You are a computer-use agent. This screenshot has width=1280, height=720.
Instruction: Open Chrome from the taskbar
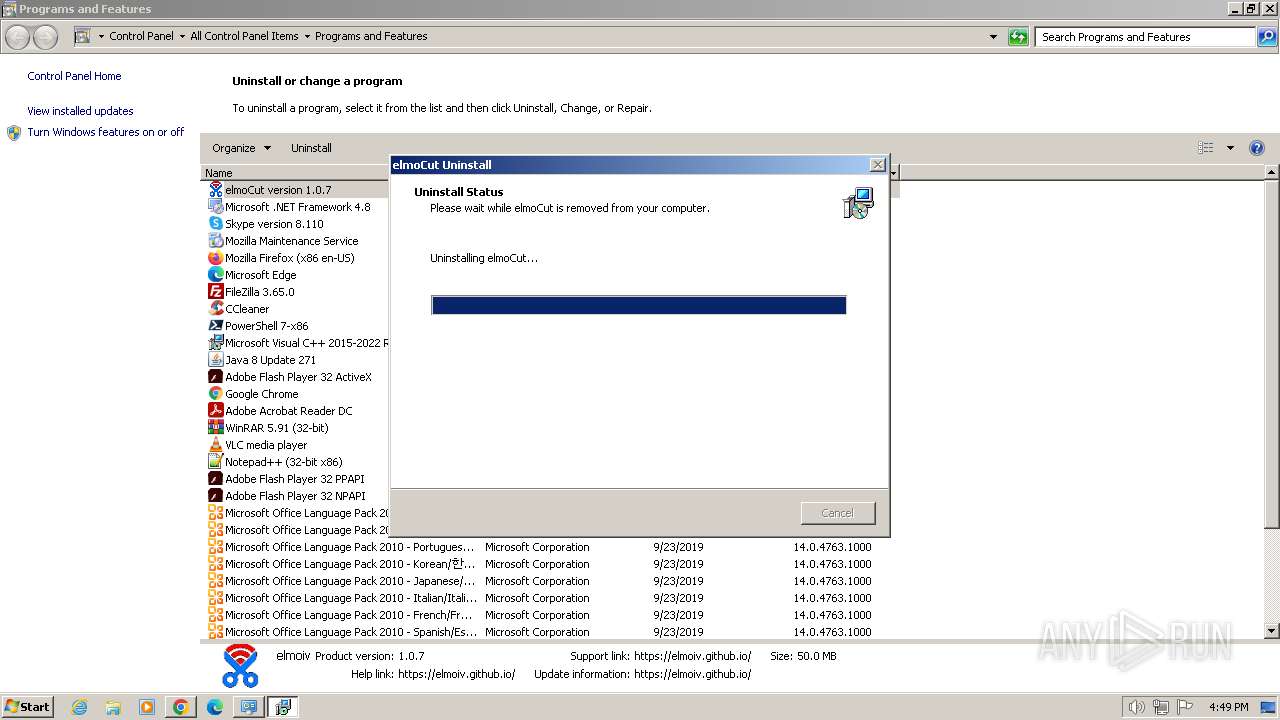point(180,707)
